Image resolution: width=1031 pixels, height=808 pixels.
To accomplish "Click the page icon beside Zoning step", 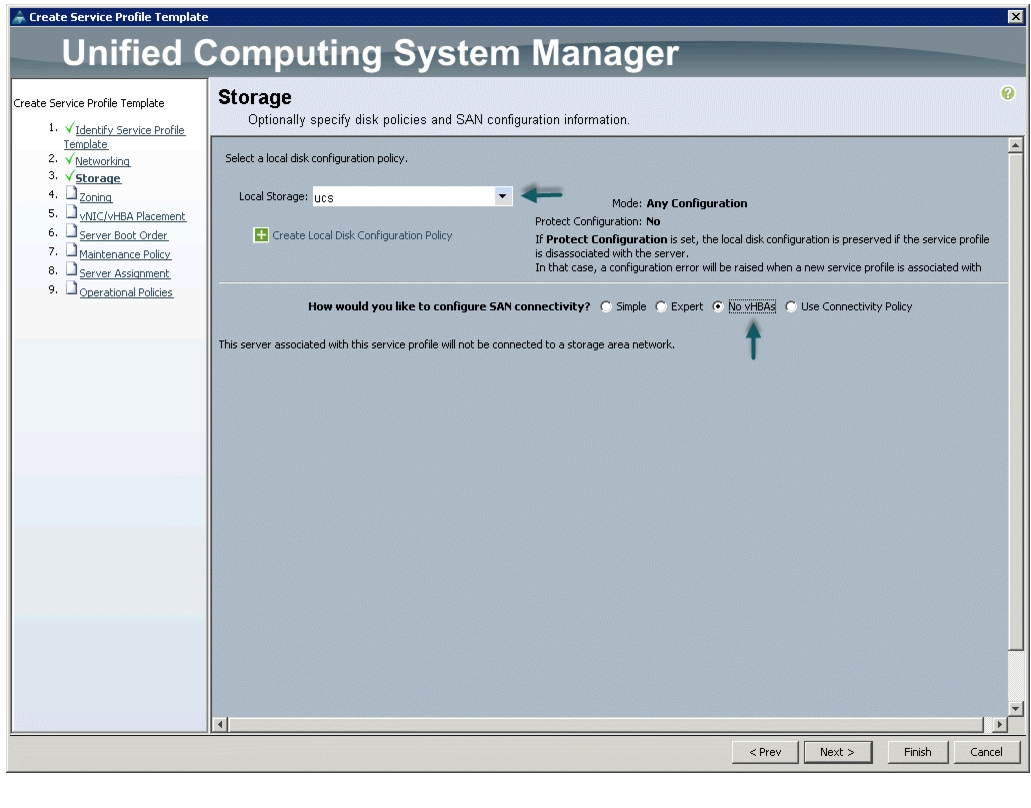I will click(71, 193).
